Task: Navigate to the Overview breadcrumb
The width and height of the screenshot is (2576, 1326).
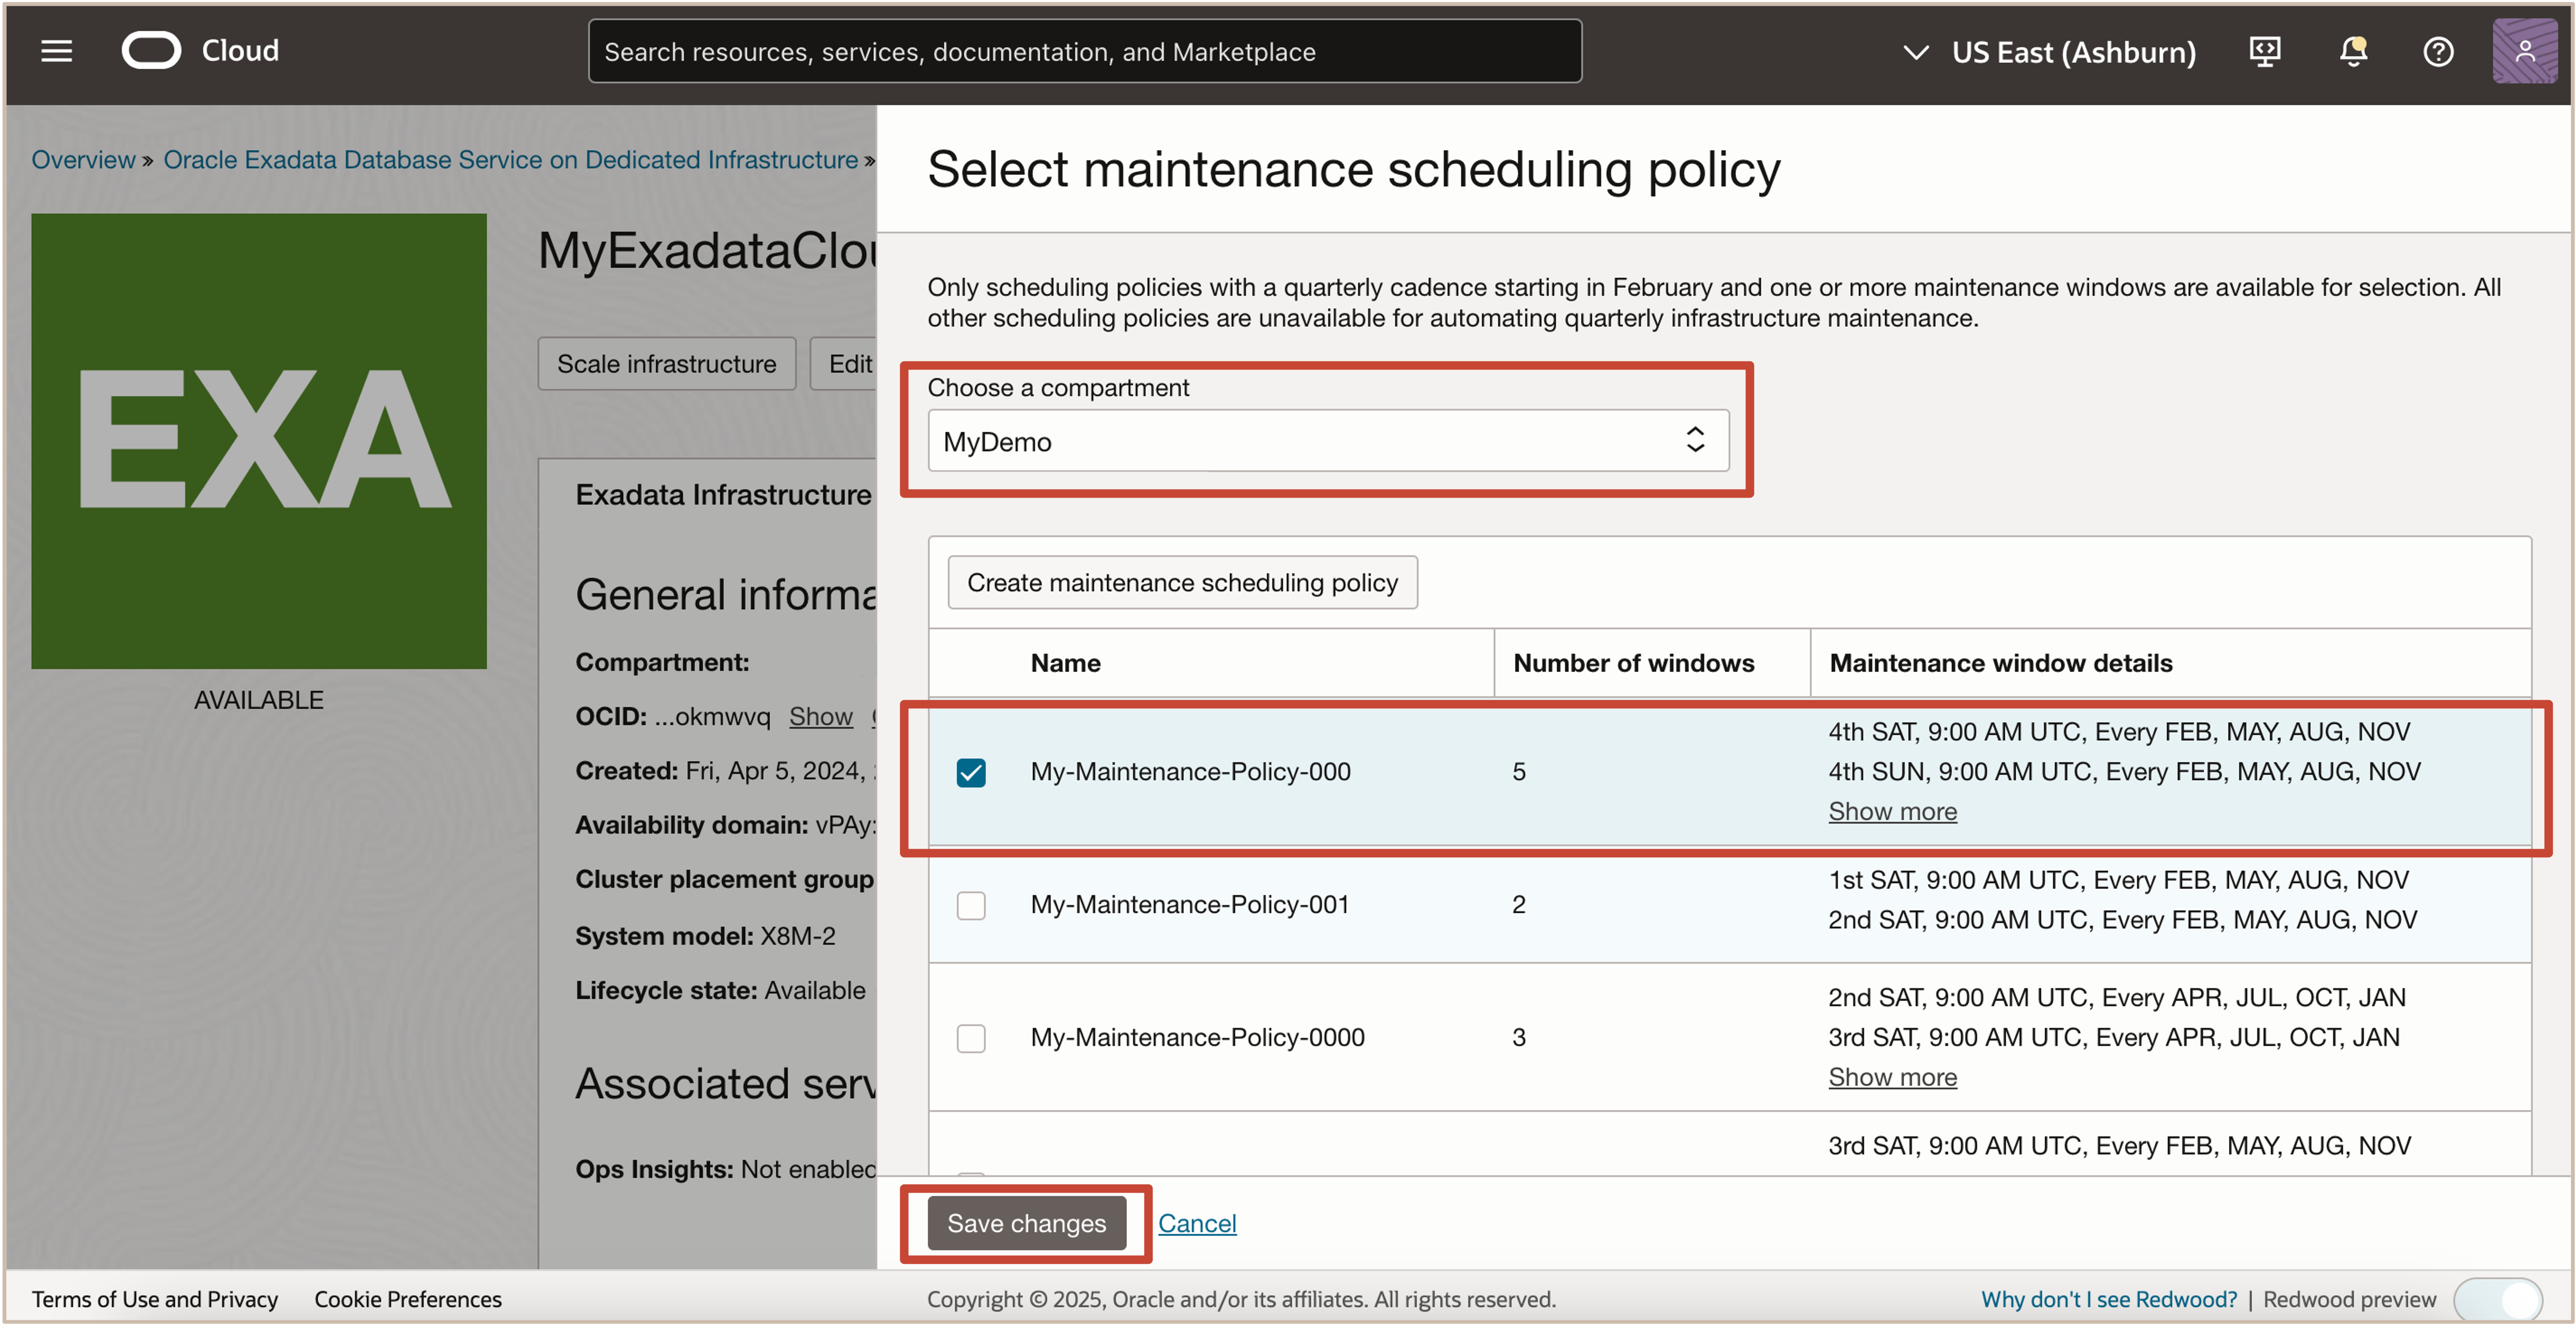Action: coord(83,159)
